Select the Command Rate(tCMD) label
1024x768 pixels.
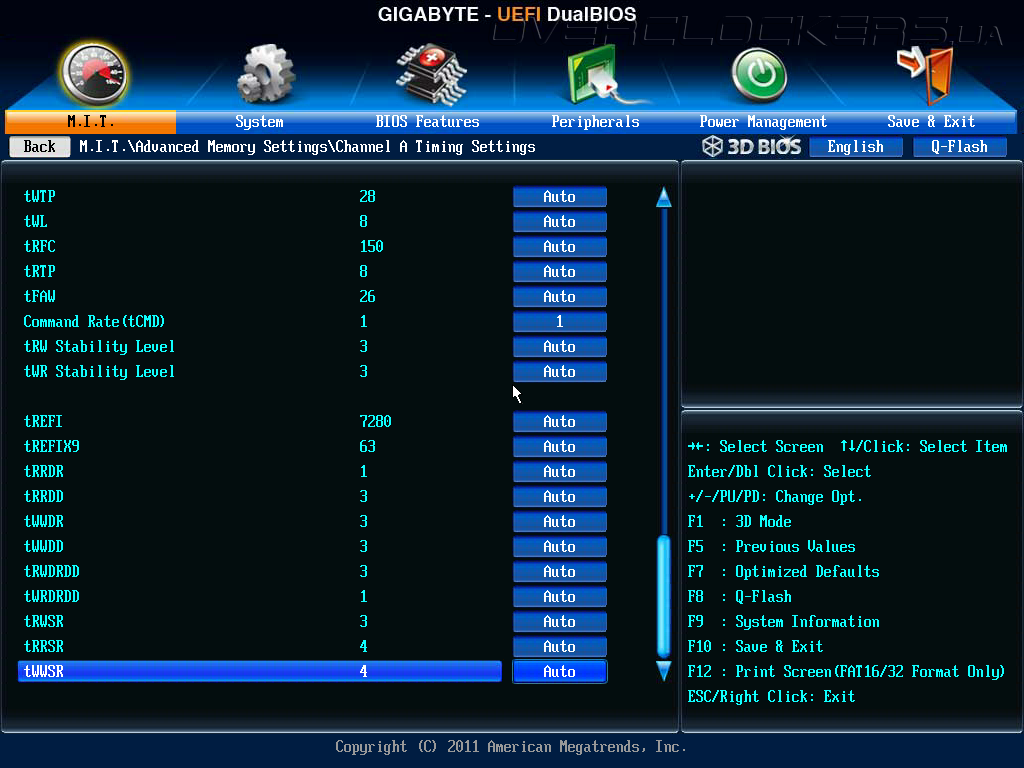point(94,321)
